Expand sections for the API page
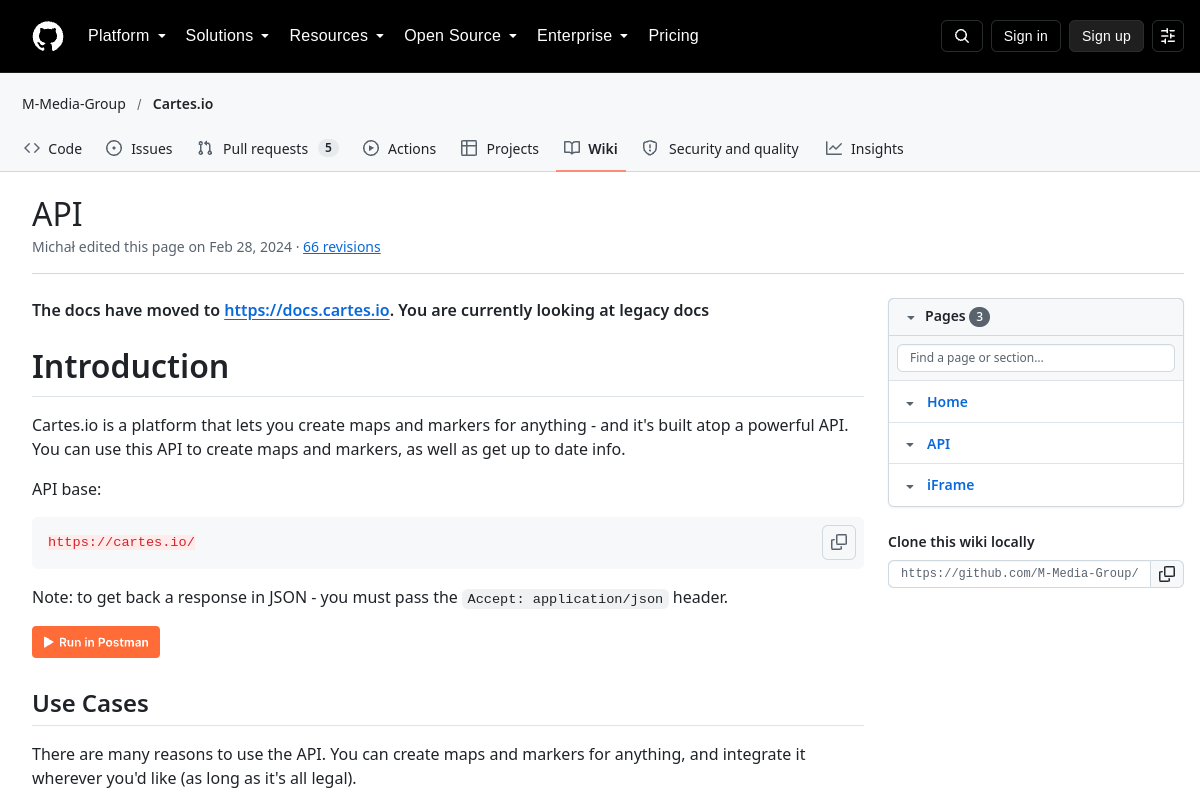 click(910, 445)
